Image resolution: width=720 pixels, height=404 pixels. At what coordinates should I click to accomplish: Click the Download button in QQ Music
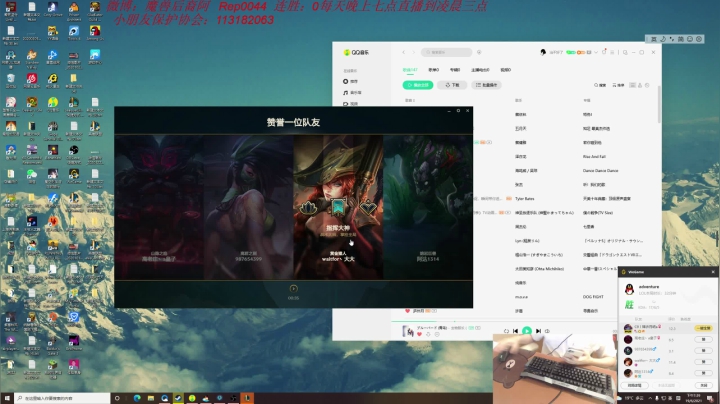[x=452, y=85]
